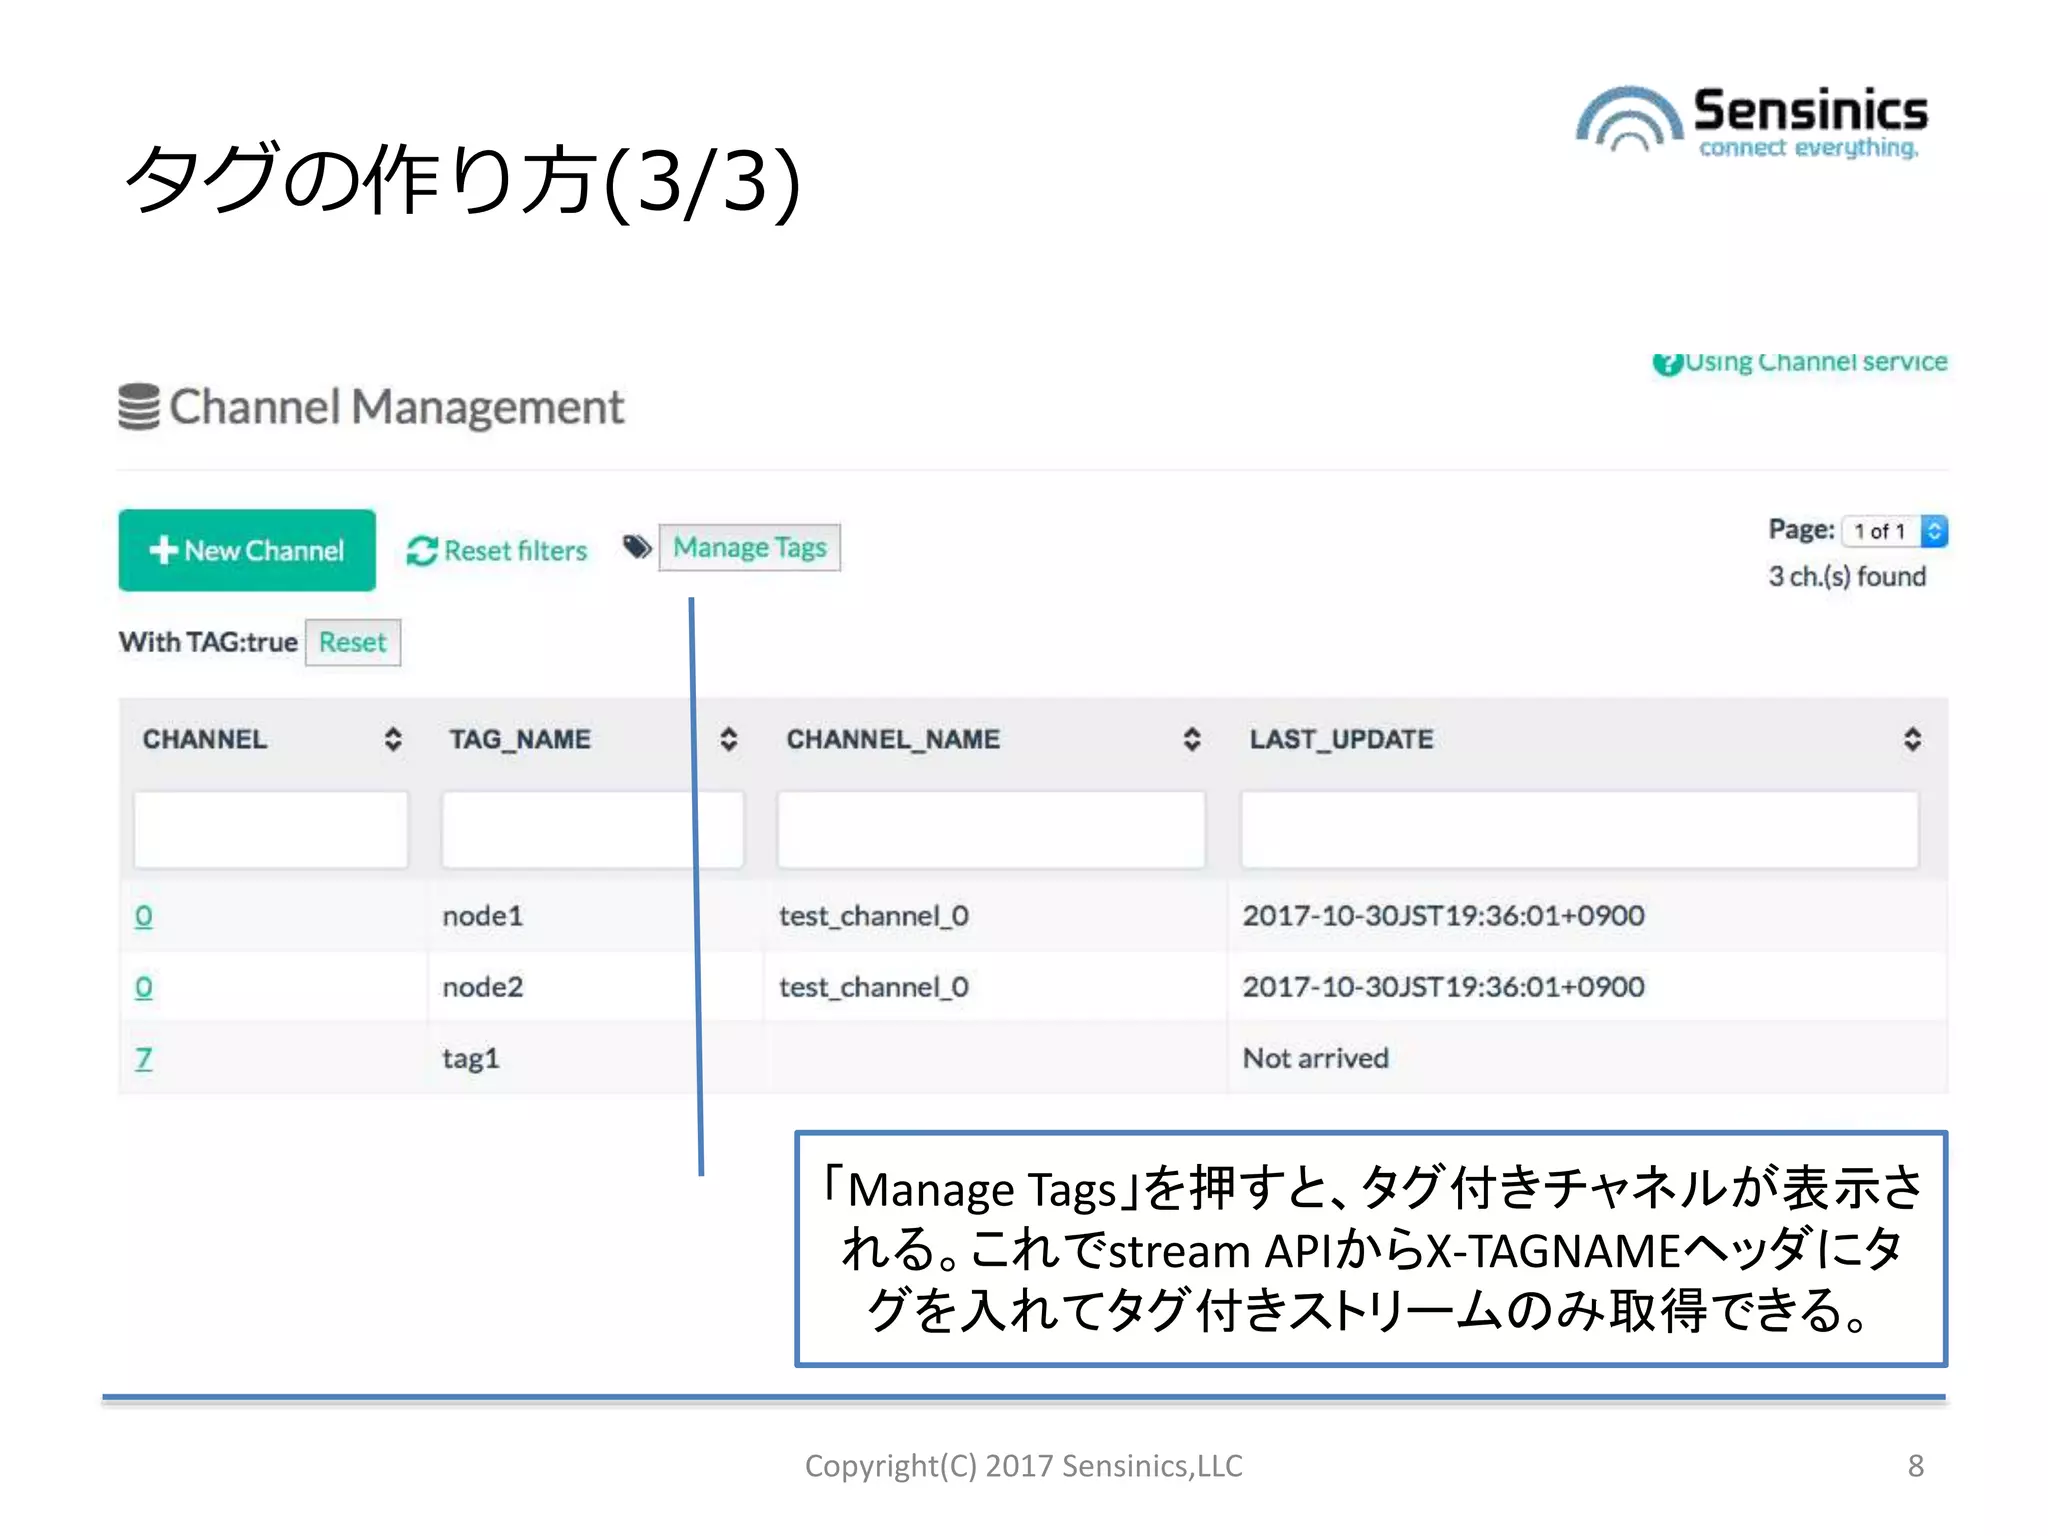Sort by CHANNEL column arrows
2048x1536 pixels.
pyautogui.click(x=393, y=739)
